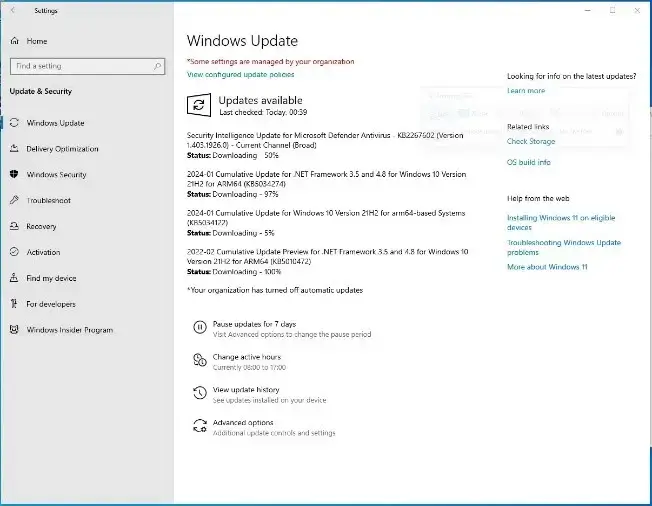Open the Check Storage link
The image size is (652, 506).
click(x=531, y=141)
